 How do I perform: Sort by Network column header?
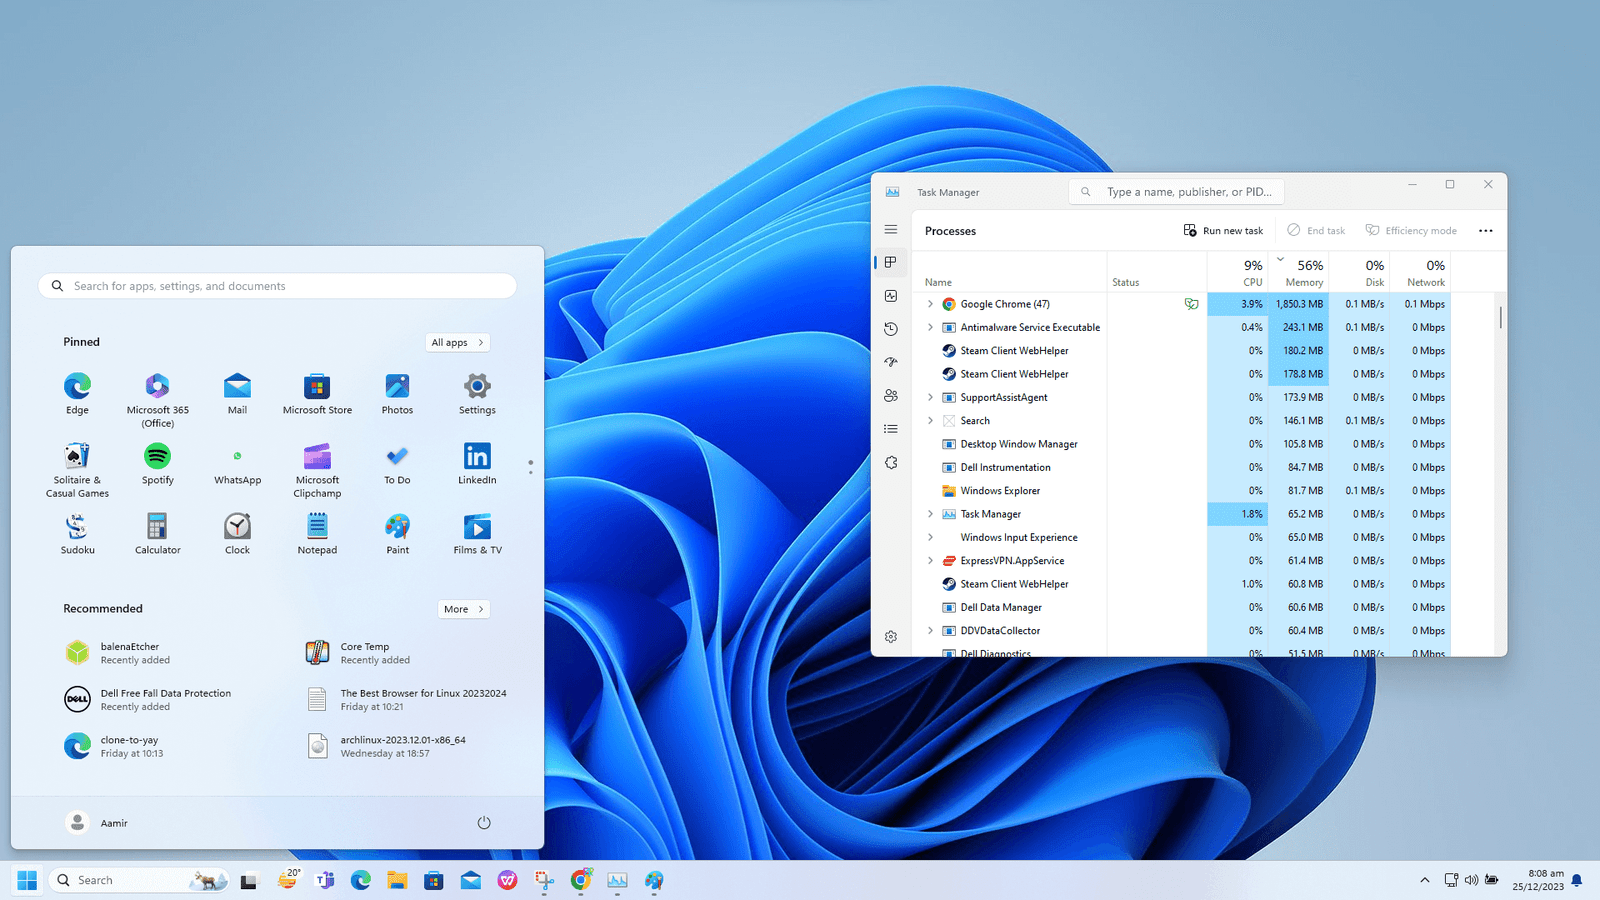point(1421,272)
